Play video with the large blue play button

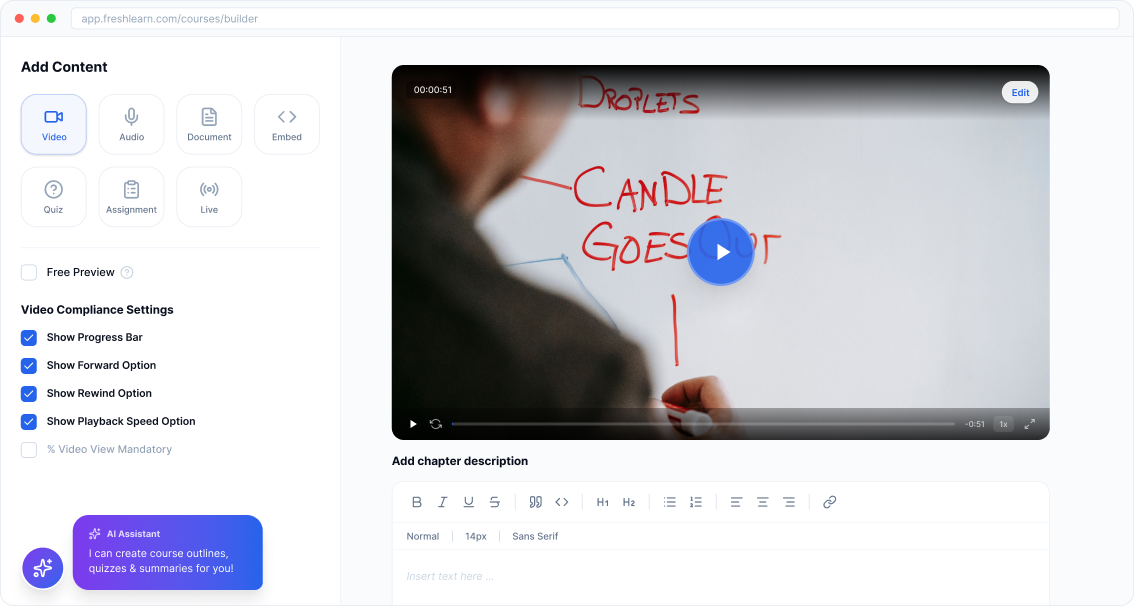click(720, 252)
